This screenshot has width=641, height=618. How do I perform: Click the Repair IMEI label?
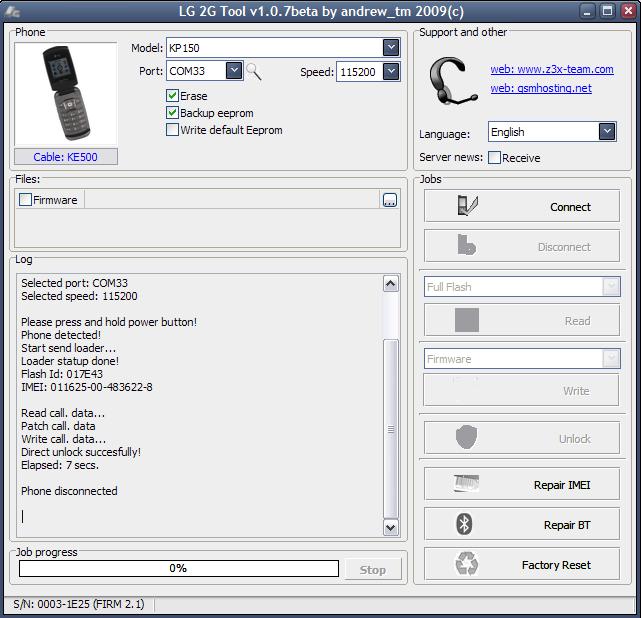[562, 485]
